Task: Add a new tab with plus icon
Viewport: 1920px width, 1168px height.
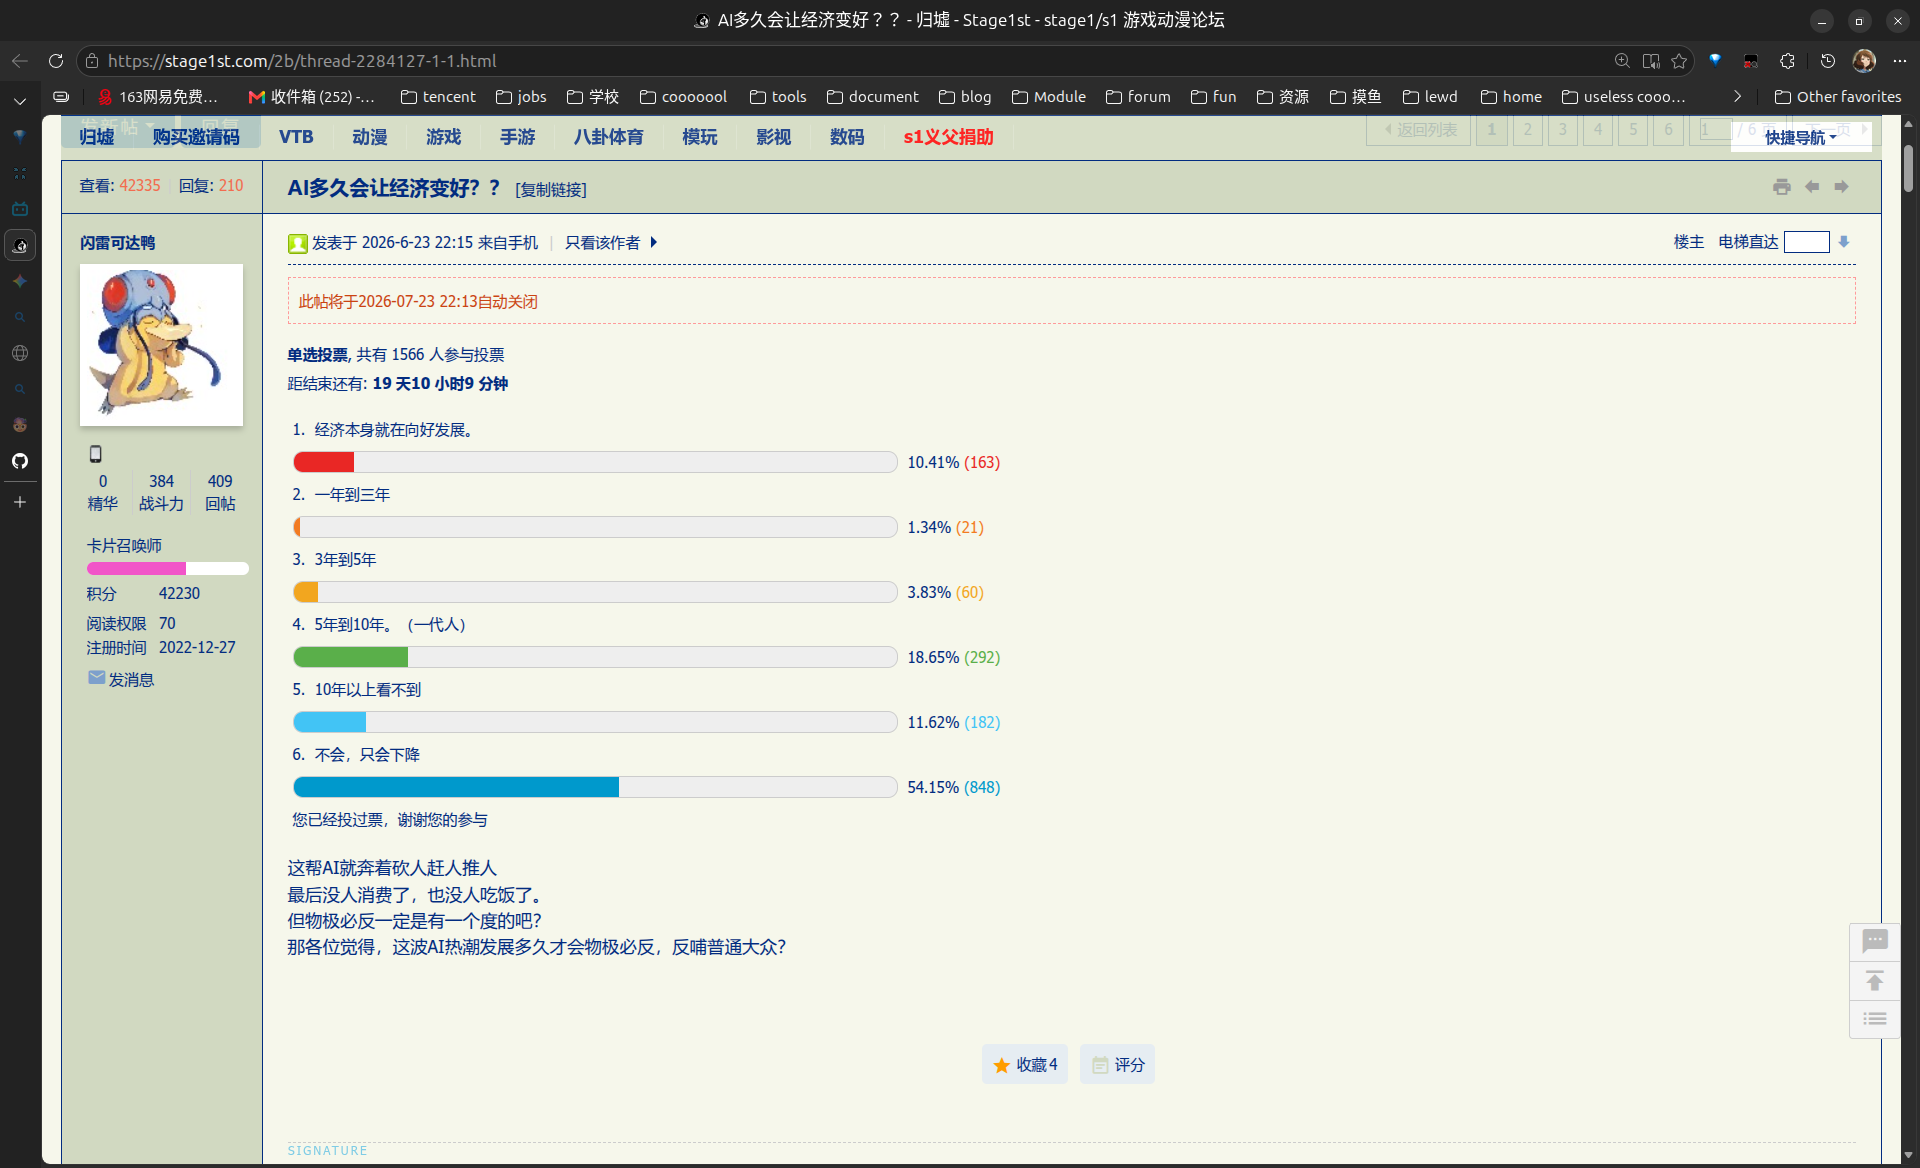Action: (20, 502)
